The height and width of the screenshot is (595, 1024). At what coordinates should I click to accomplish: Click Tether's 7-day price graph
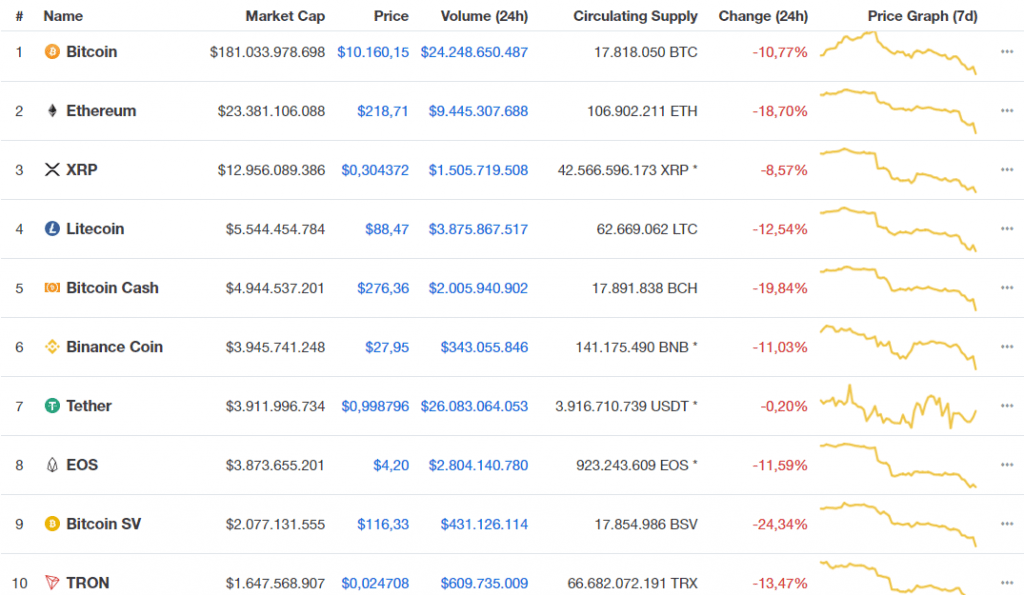point(898,406)
